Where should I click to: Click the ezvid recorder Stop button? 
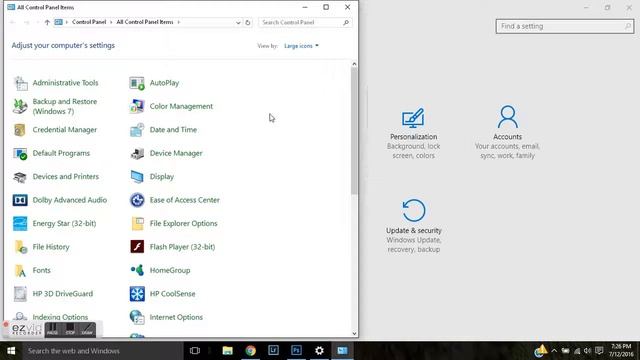pos(70,329)
